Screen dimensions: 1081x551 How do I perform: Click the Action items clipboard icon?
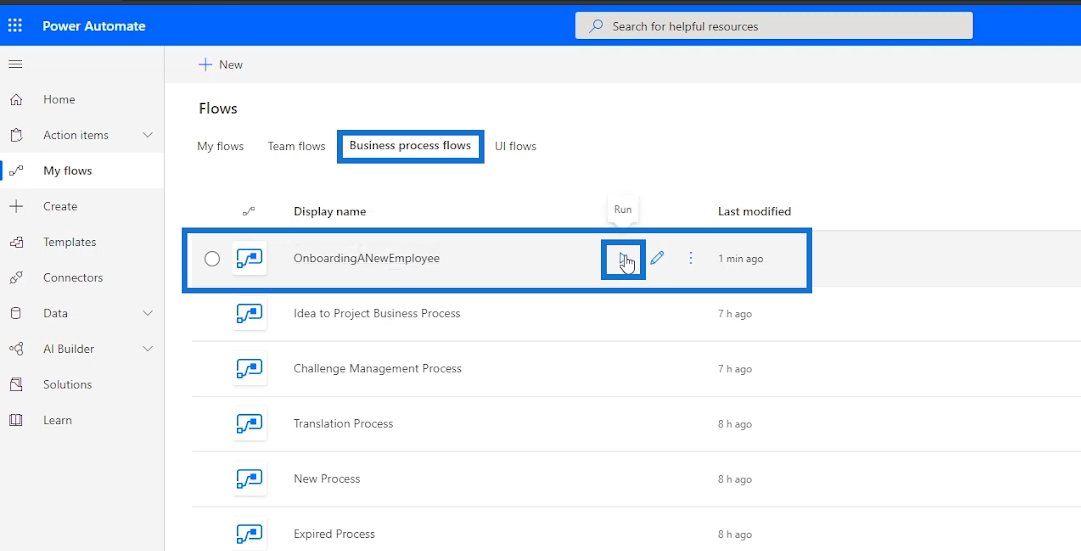click(x=16, y=135)
